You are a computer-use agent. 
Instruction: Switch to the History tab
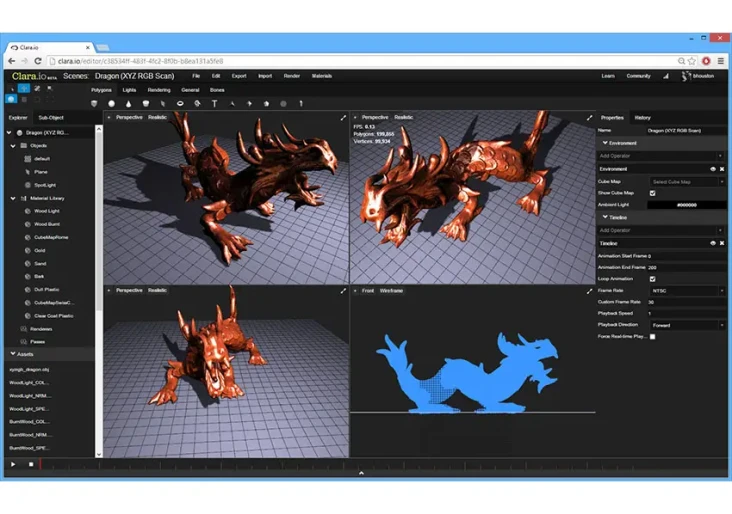click(642, 118)
